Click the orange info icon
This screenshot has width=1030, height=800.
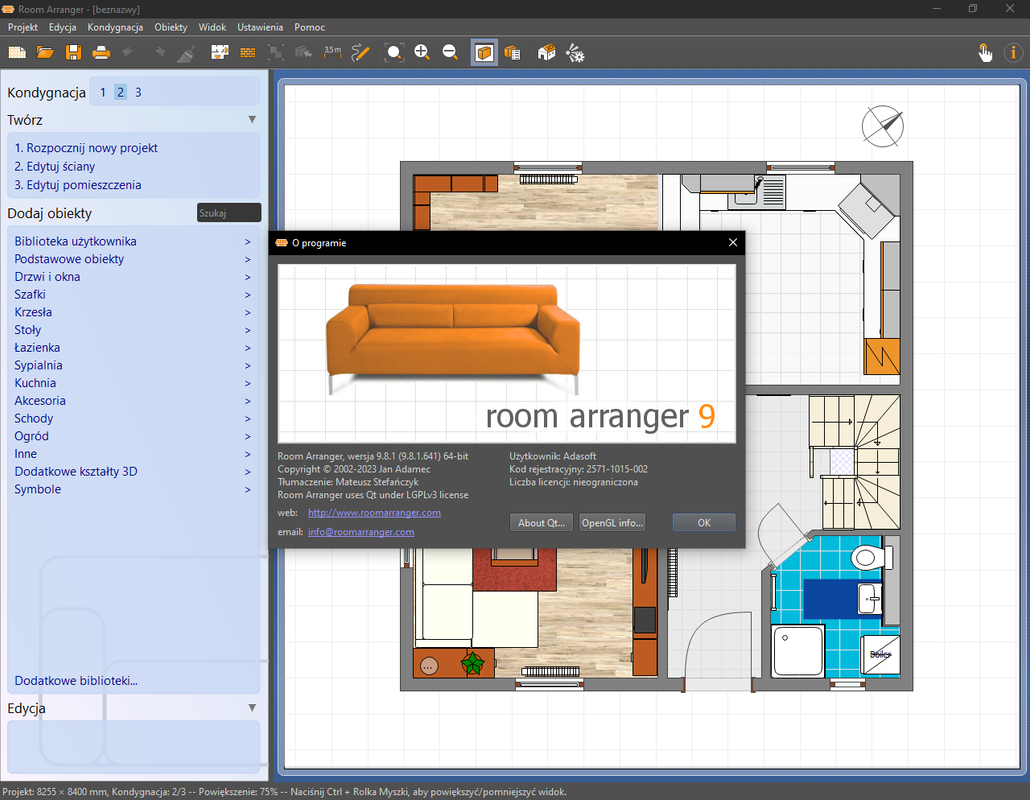[1013, 53]
